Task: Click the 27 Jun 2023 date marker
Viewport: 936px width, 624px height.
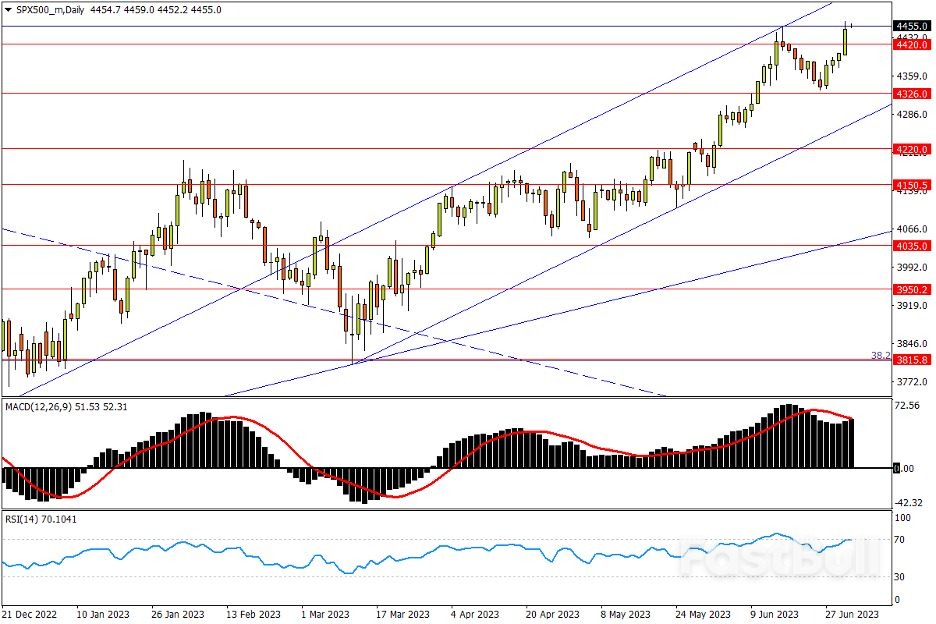Action: (852, 615)
